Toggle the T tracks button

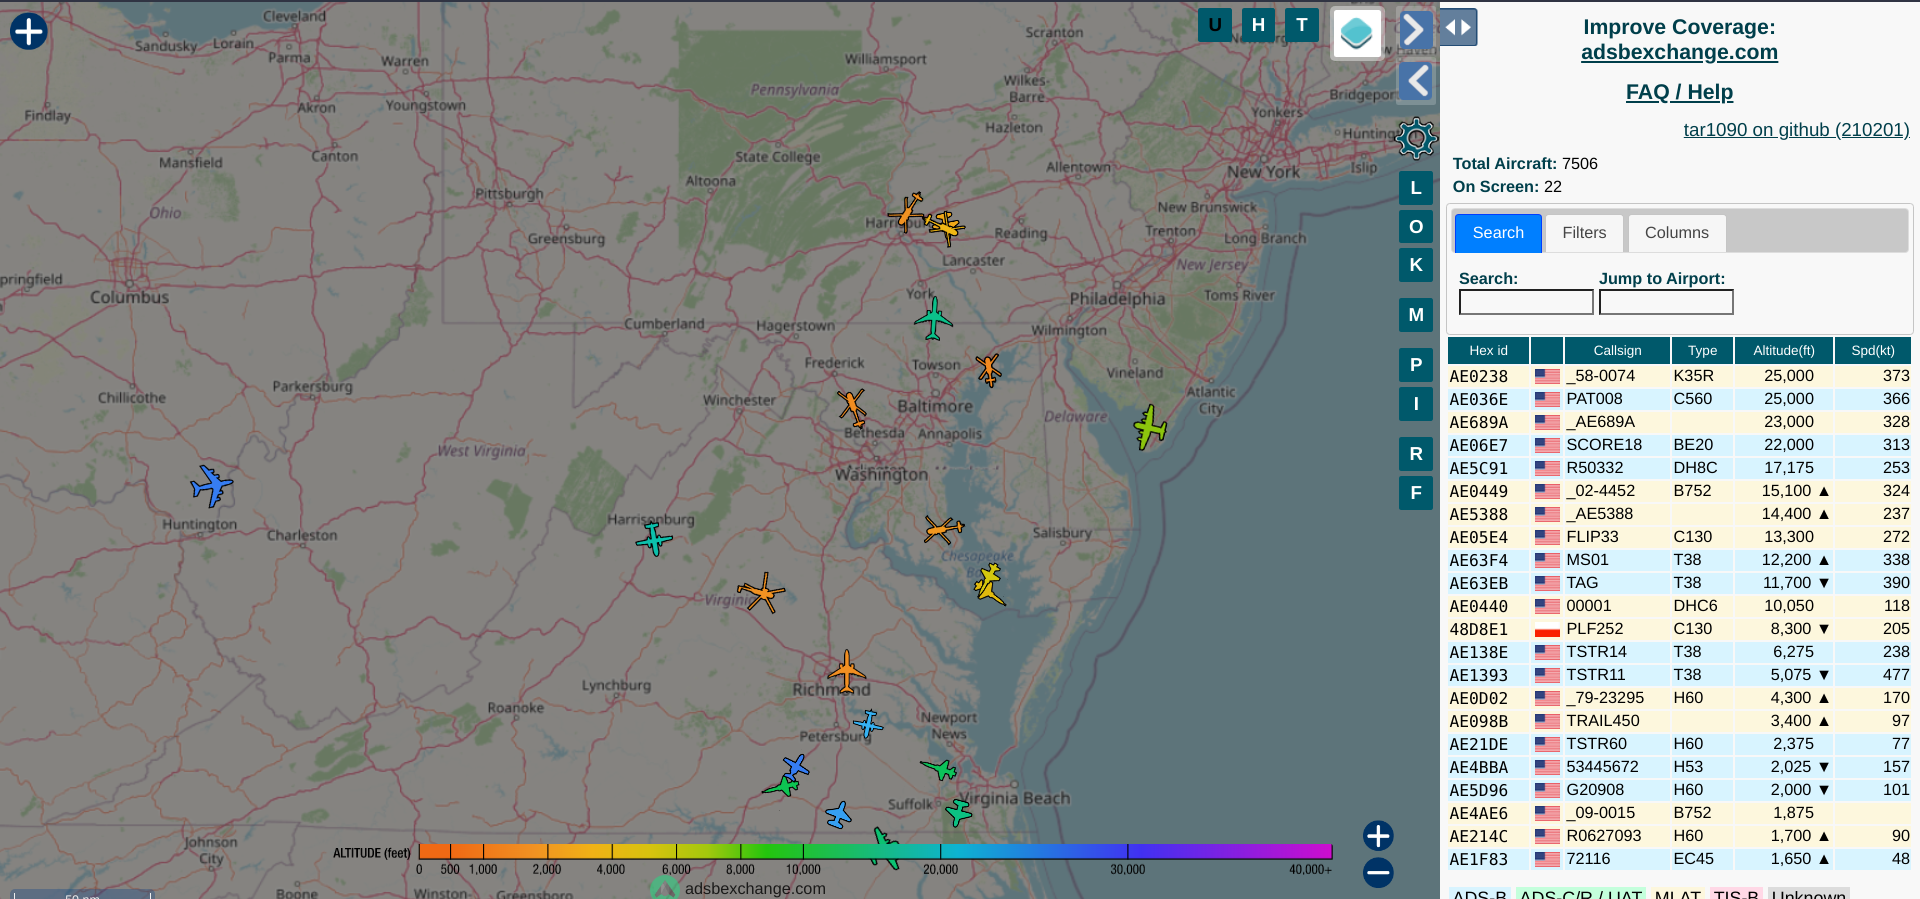click(1302, 25)
